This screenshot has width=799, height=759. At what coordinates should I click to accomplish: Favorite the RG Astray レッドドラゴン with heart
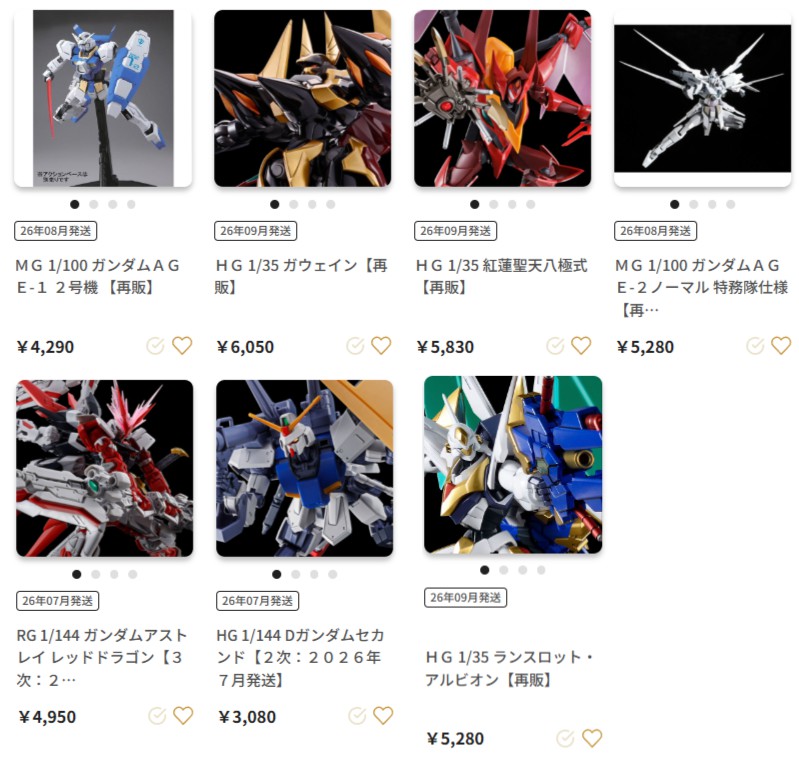click(x=183, y=716)
